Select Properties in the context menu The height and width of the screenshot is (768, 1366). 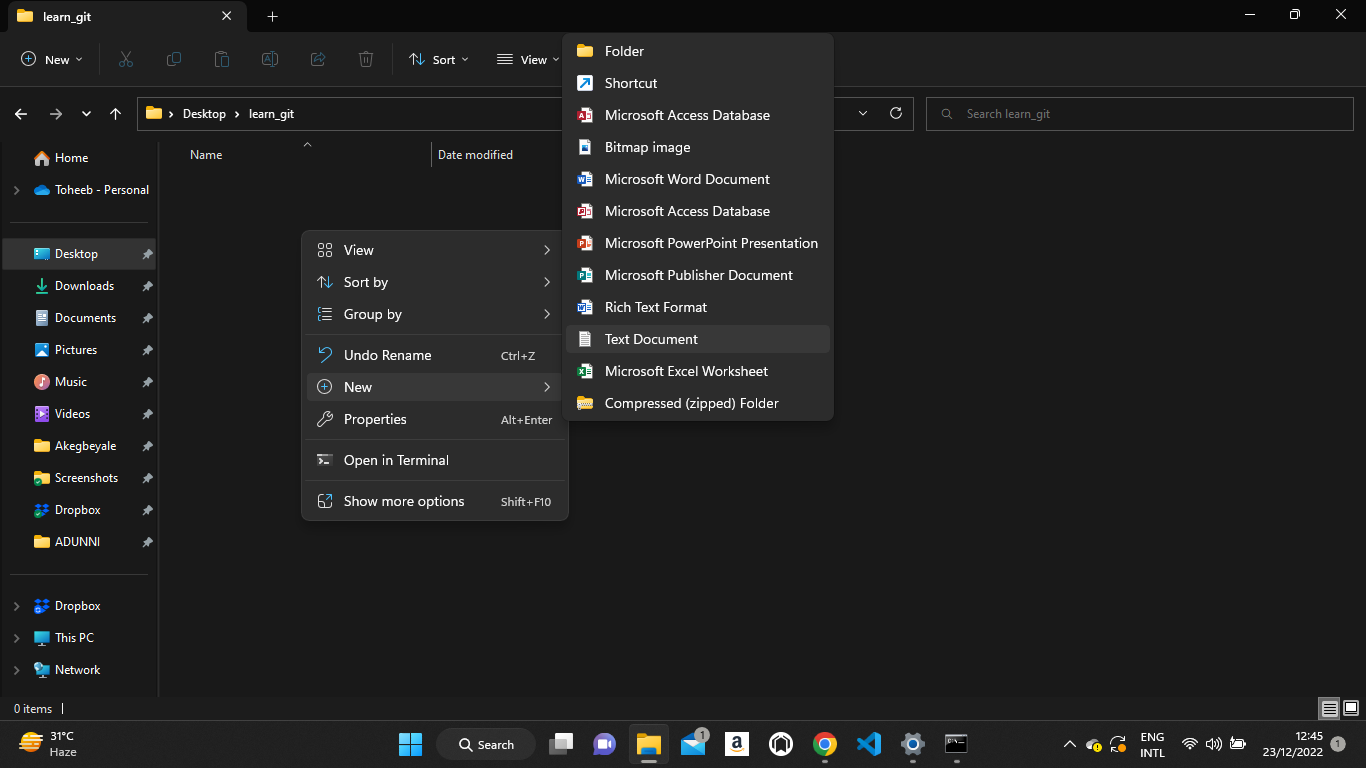point(435,419)
